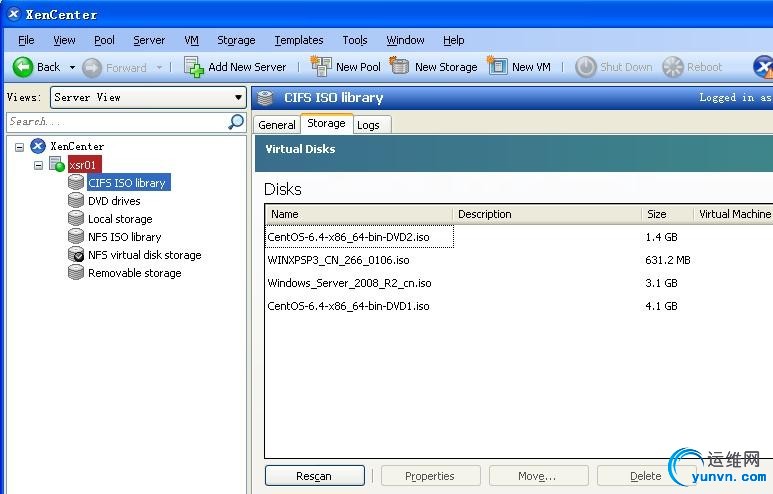Click the New VM toolbar icon
Image resolution: width=773 pixels, height=494 pixels.
497,66
